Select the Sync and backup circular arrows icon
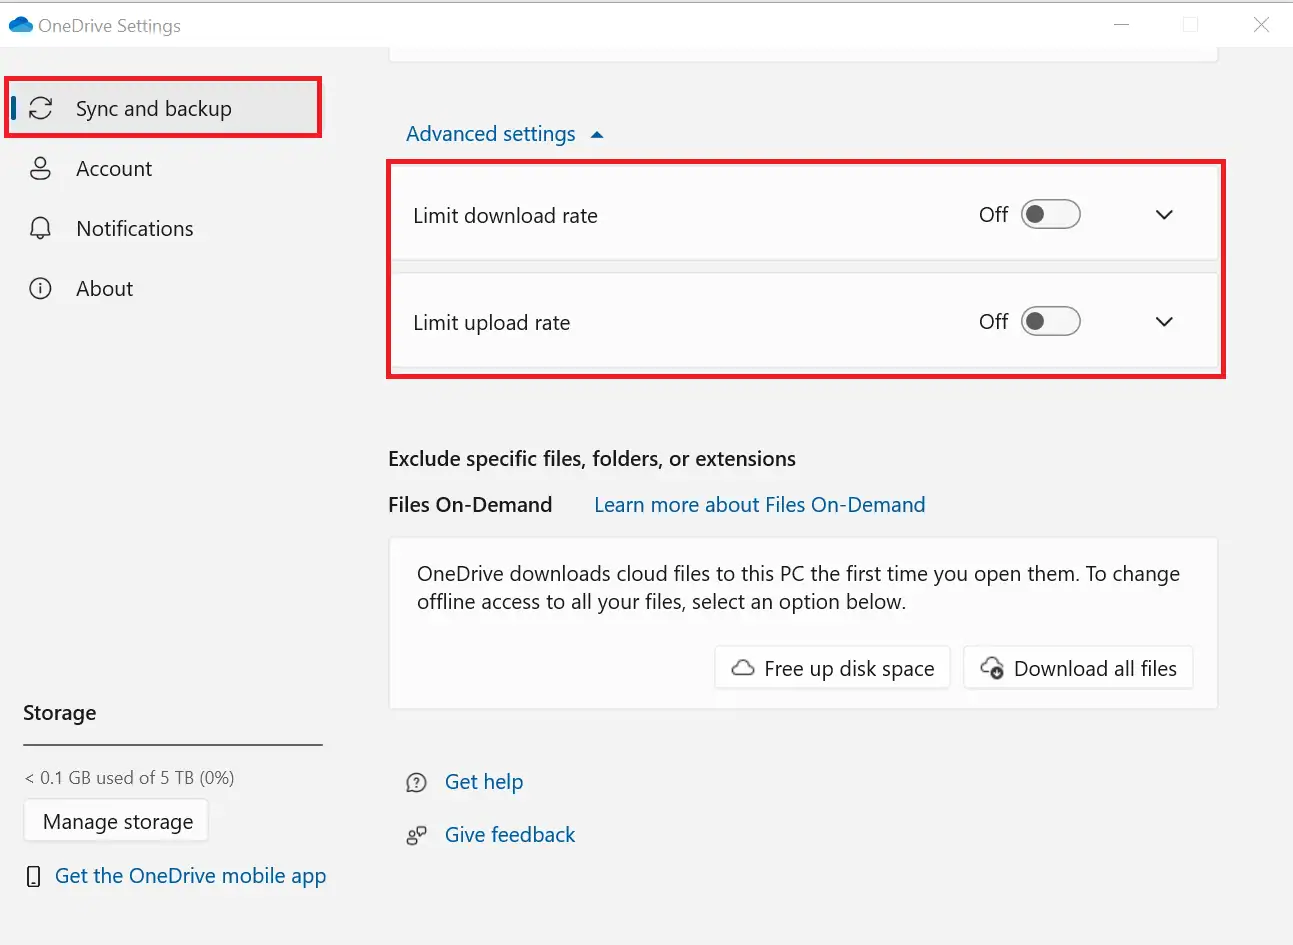Screen dimensions: 1293x945 point(40,107)
